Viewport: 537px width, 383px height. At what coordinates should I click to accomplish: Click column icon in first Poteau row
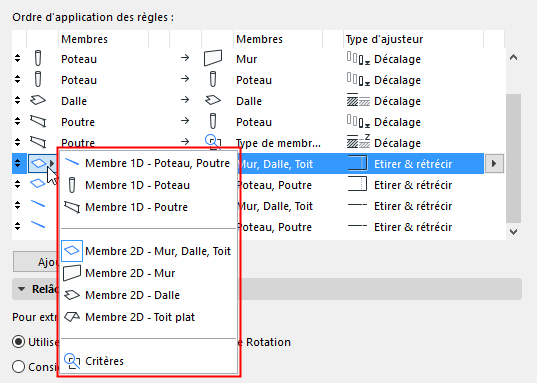[38, 59]
